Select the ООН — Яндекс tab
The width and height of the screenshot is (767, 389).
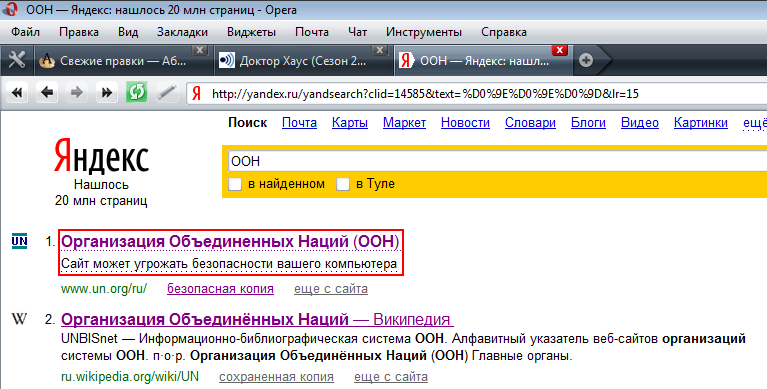point(483,61)
